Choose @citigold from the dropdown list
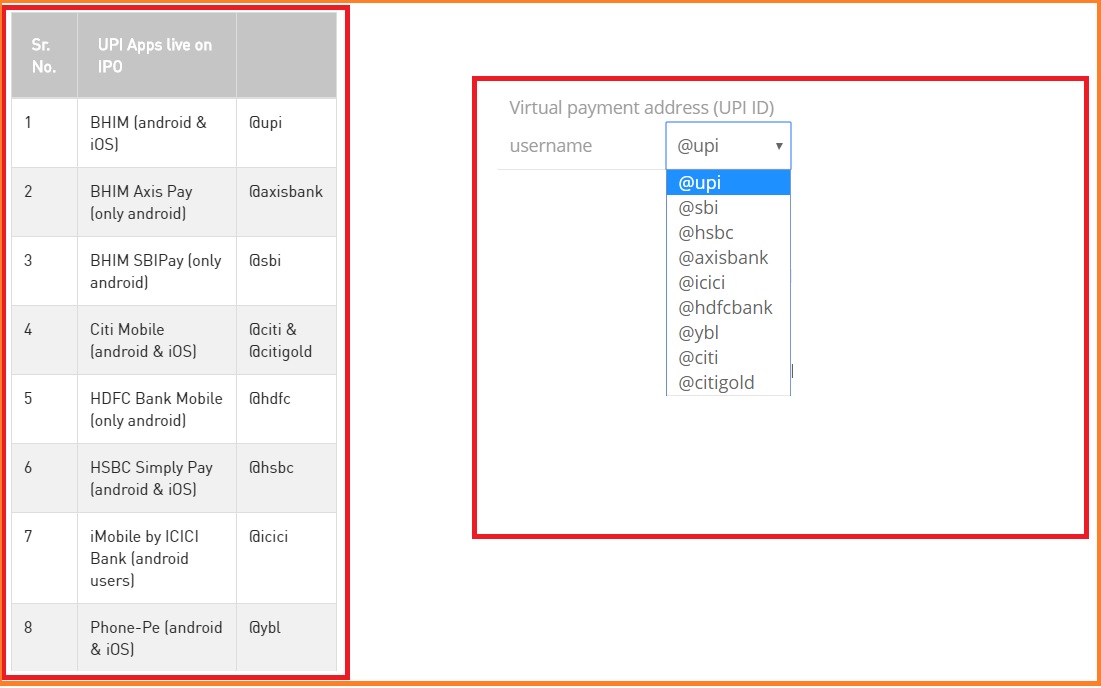The width and height of the screenshot is (1101, 688). [728, 383]
